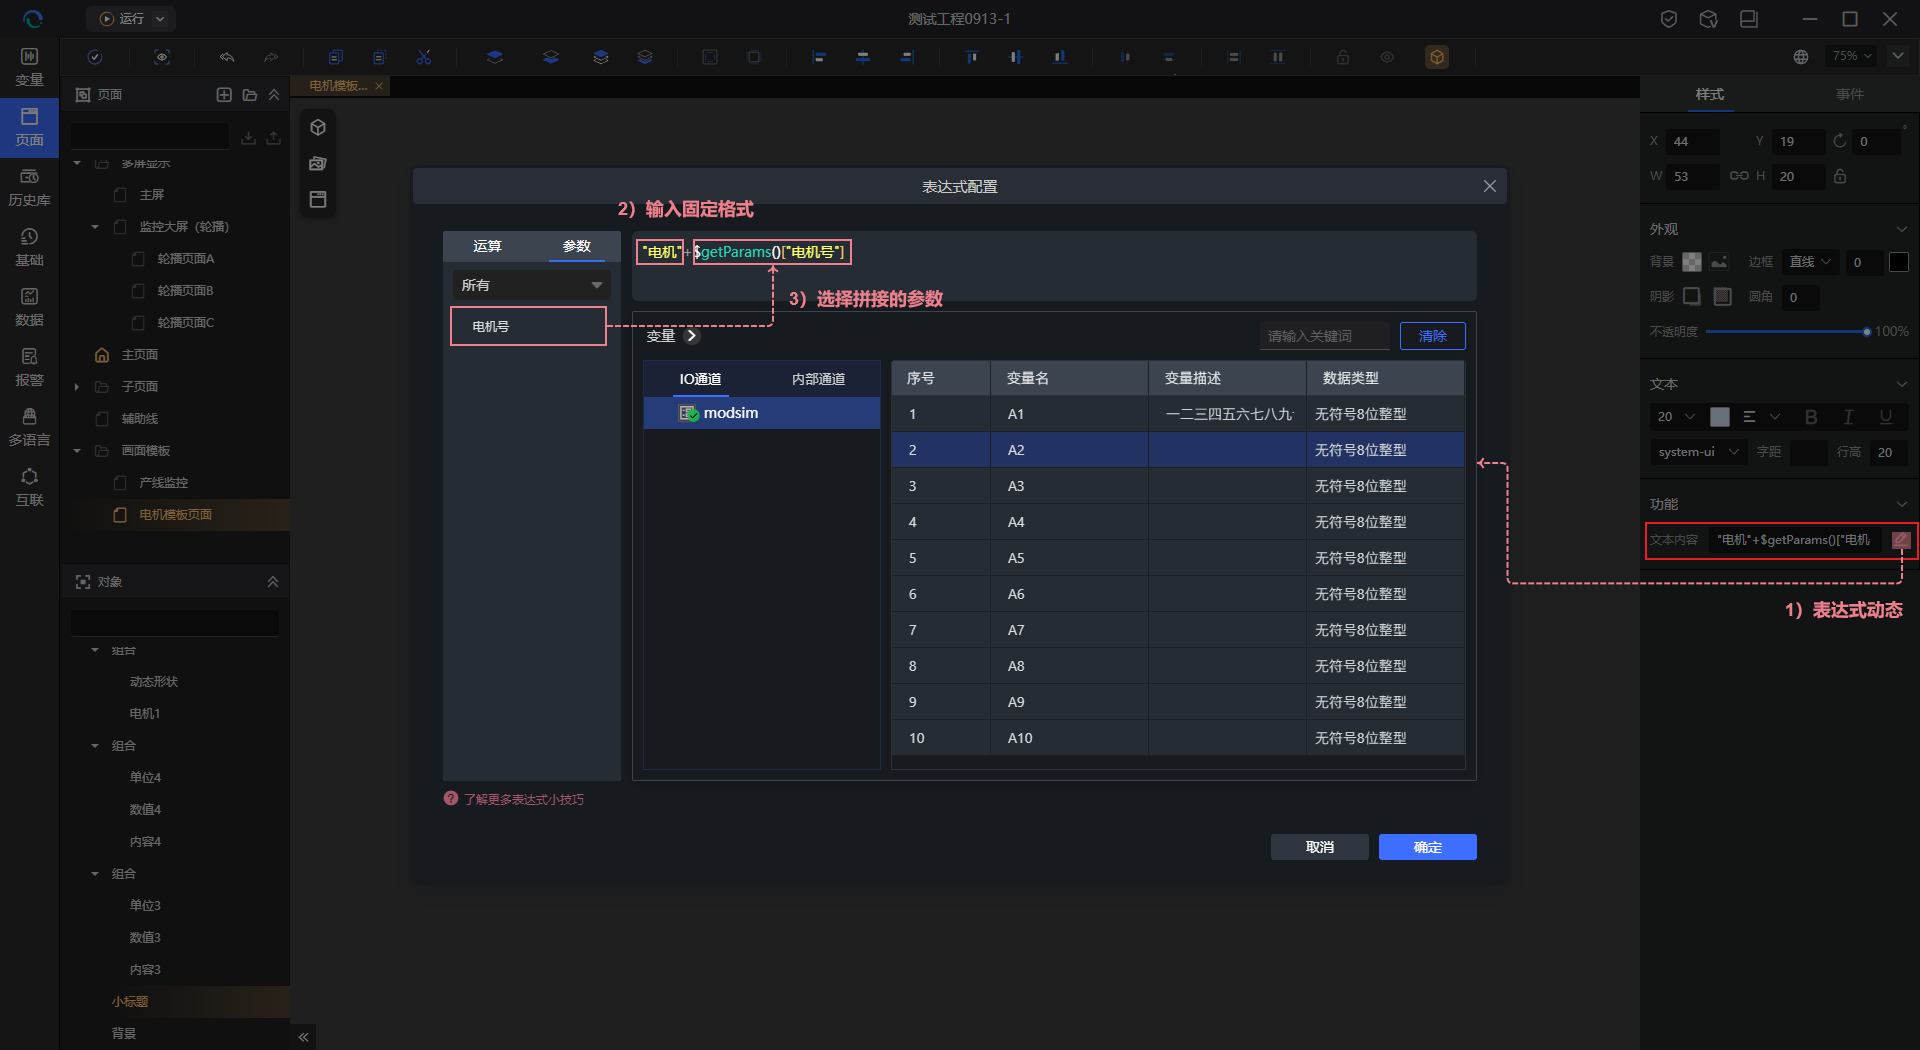The image size is (1920, 1050).
Task: Open the 所有 parameter filter dropdown
Action: pyautogui.click(x=531, y=285)
